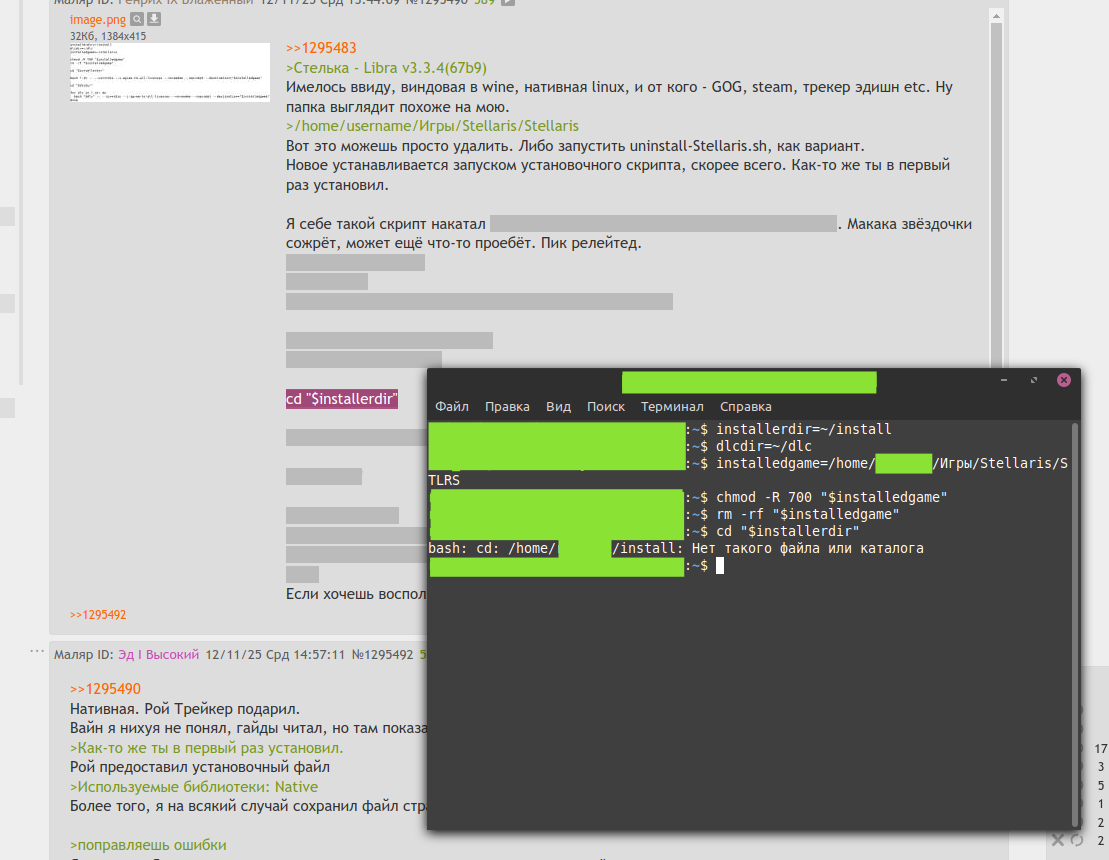Follow reply link >>1295483

[321, 48]
